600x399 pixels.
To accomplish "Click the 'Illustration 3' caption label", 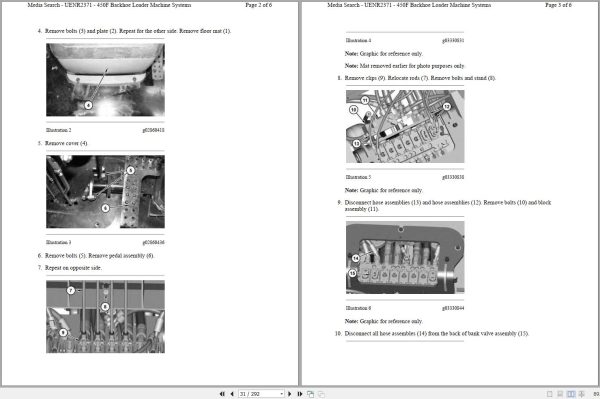I will pyautogui.click(x=59, y=242).
